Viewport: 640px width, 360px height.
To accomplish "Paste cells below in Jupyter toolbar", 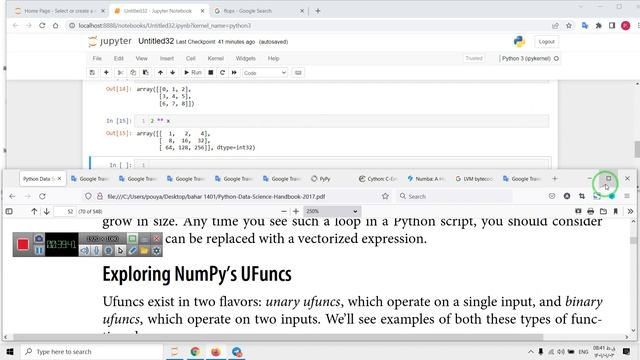I will [145, 73].
